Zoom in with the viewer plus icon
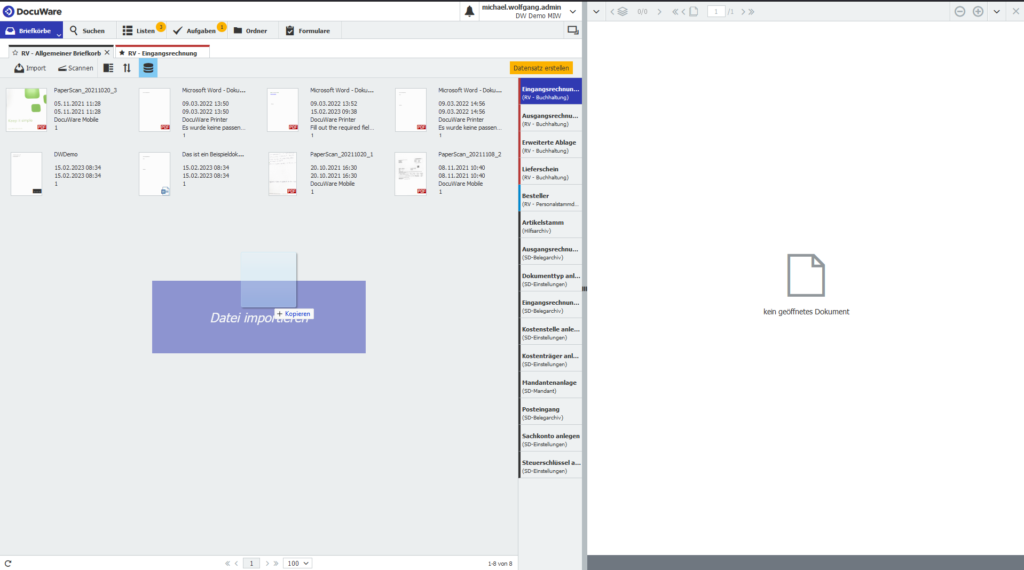The width and height of the screenshot is (1024, 570). pos(978,11)
